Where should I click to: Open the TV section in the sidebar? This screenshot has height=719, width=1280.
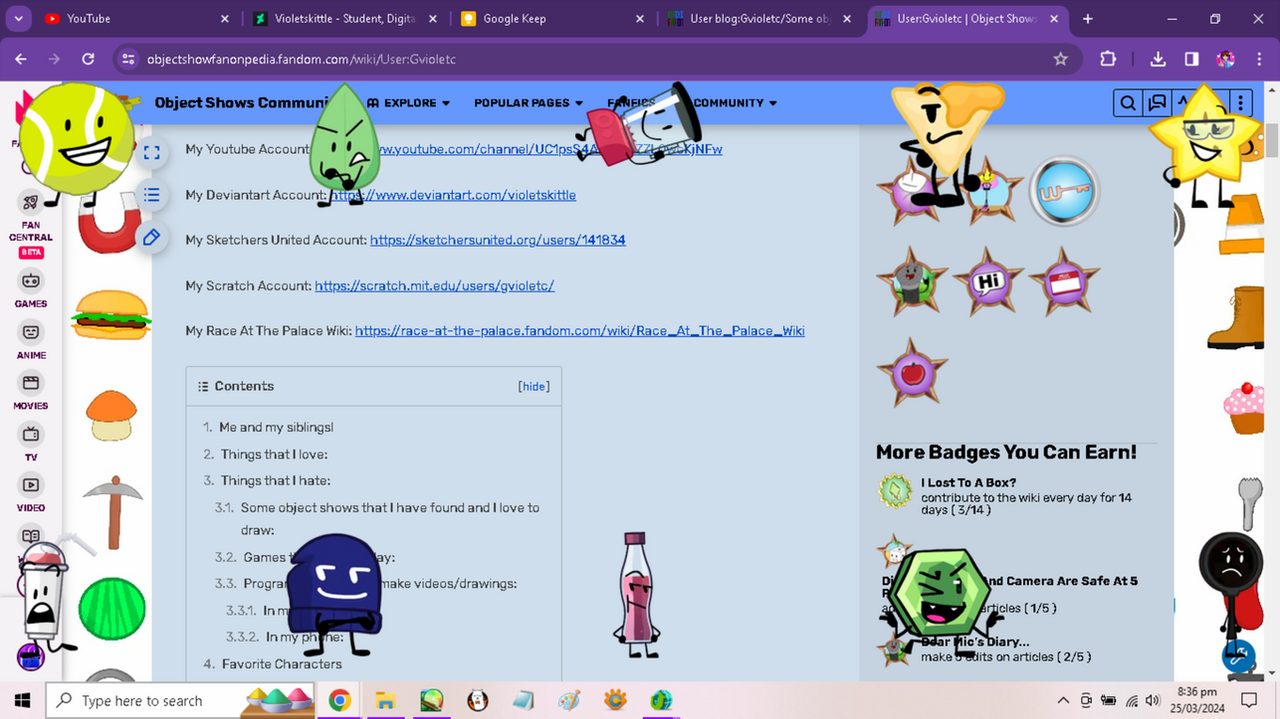[x=31, y=442]
